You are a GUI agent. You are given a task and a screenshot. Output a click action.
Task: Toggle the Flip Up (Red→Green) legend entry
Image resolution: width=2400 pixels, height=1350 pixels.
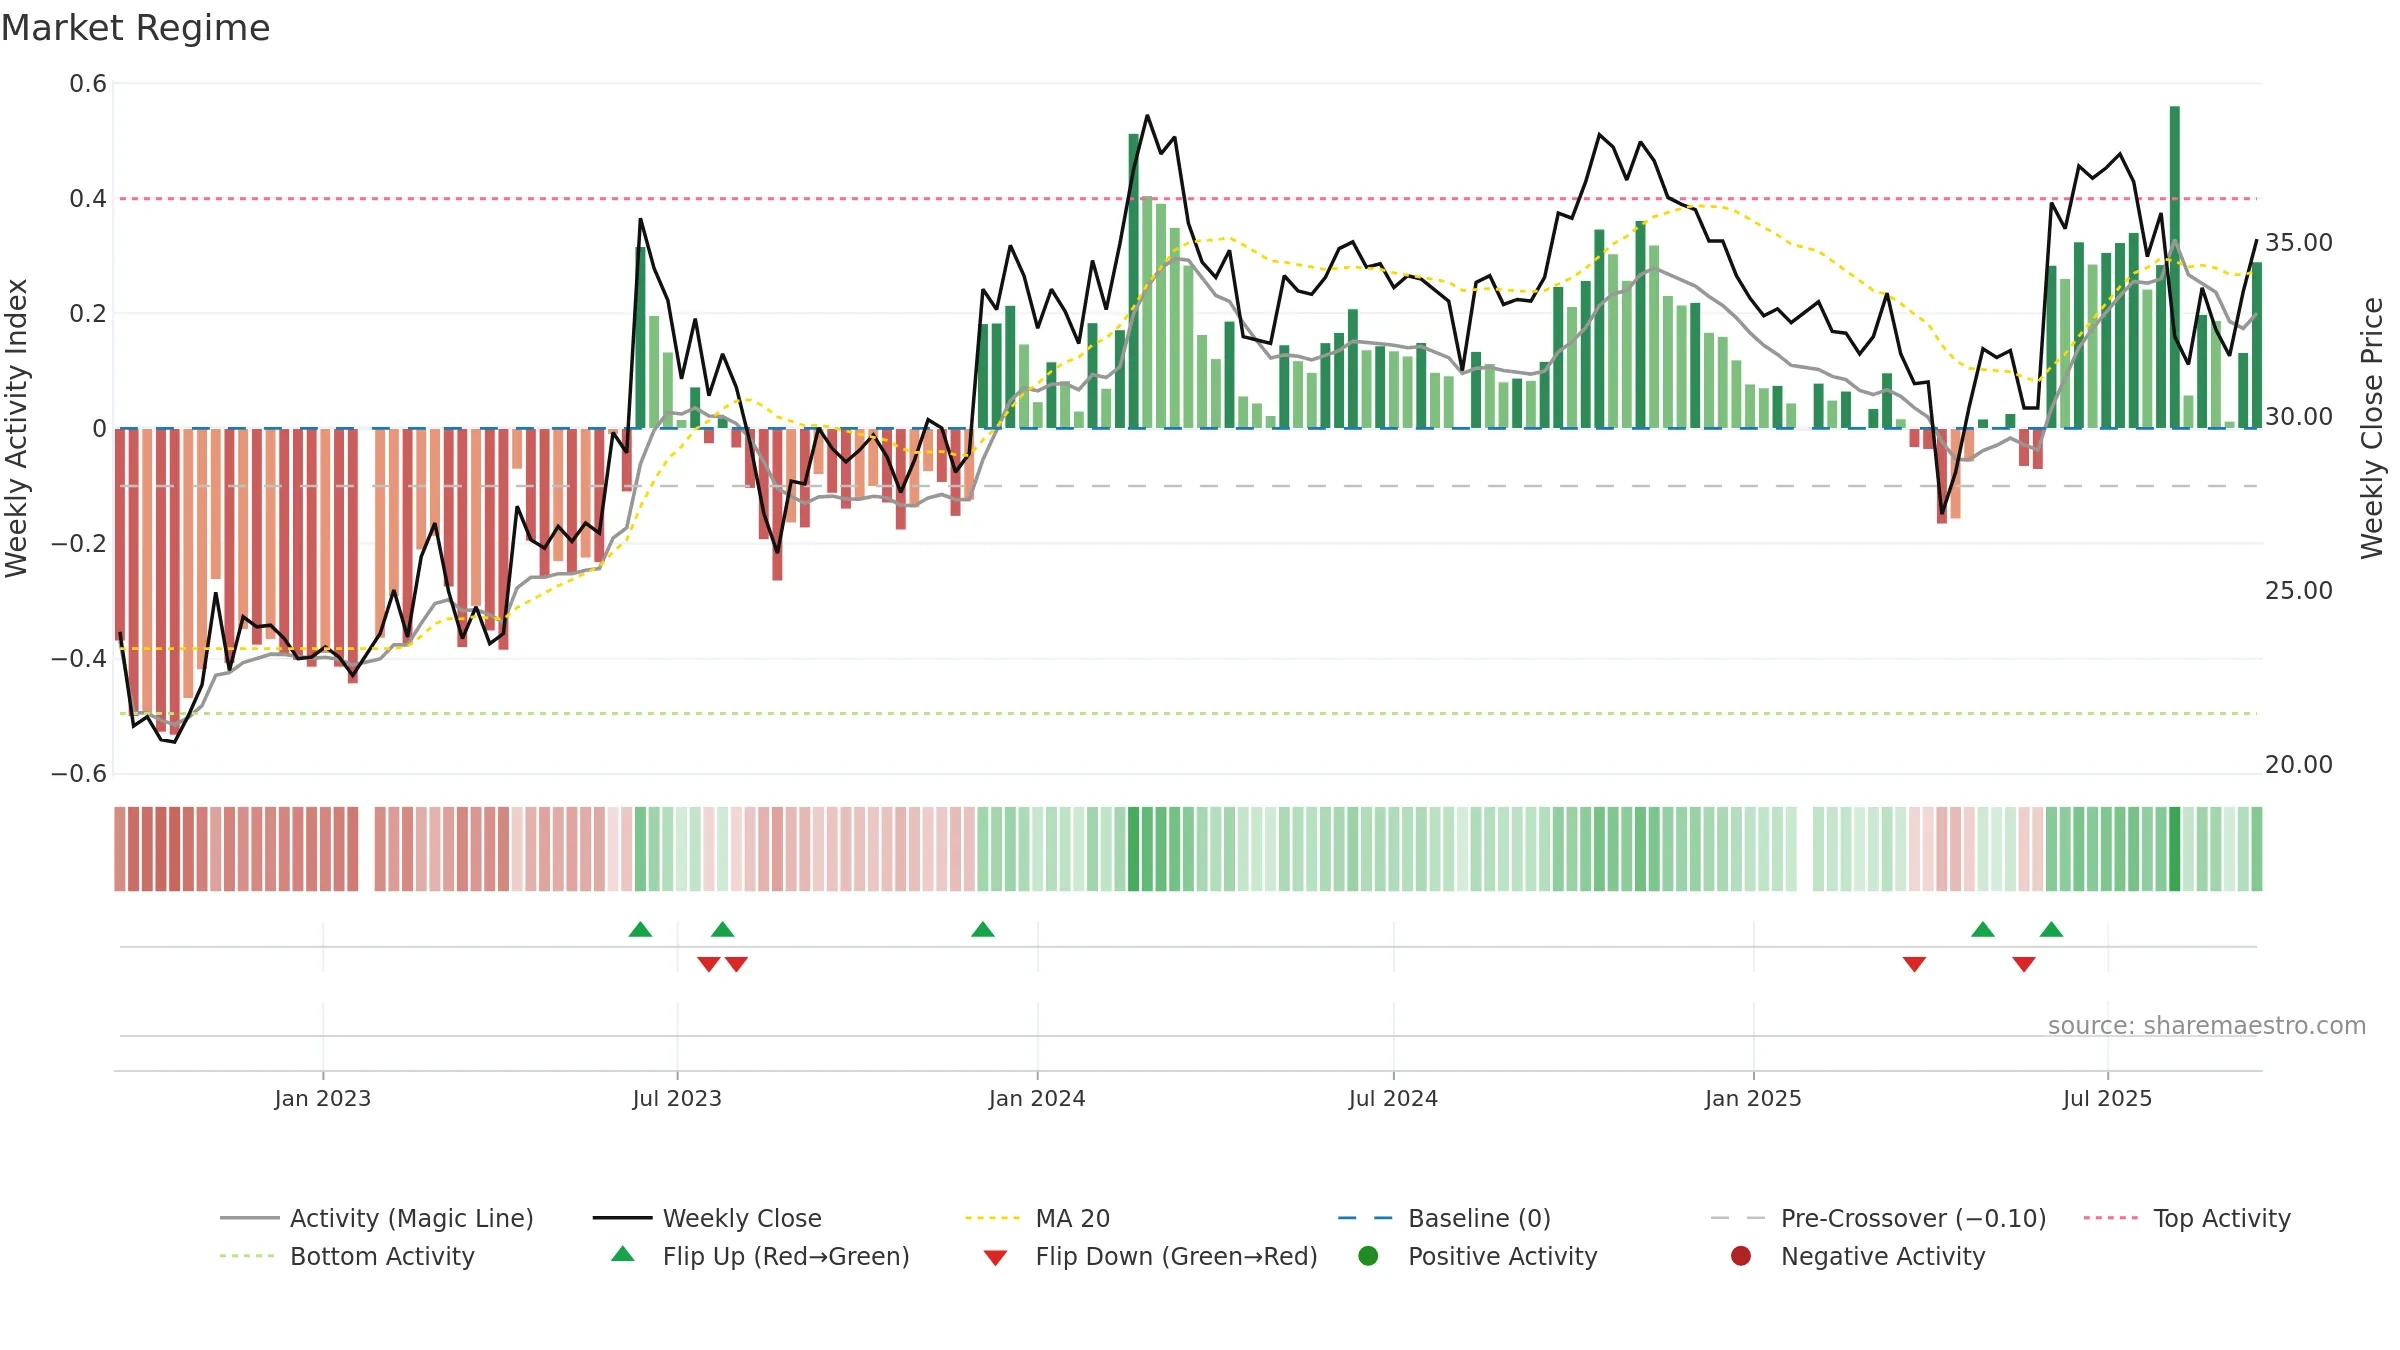coord(760,1256)
